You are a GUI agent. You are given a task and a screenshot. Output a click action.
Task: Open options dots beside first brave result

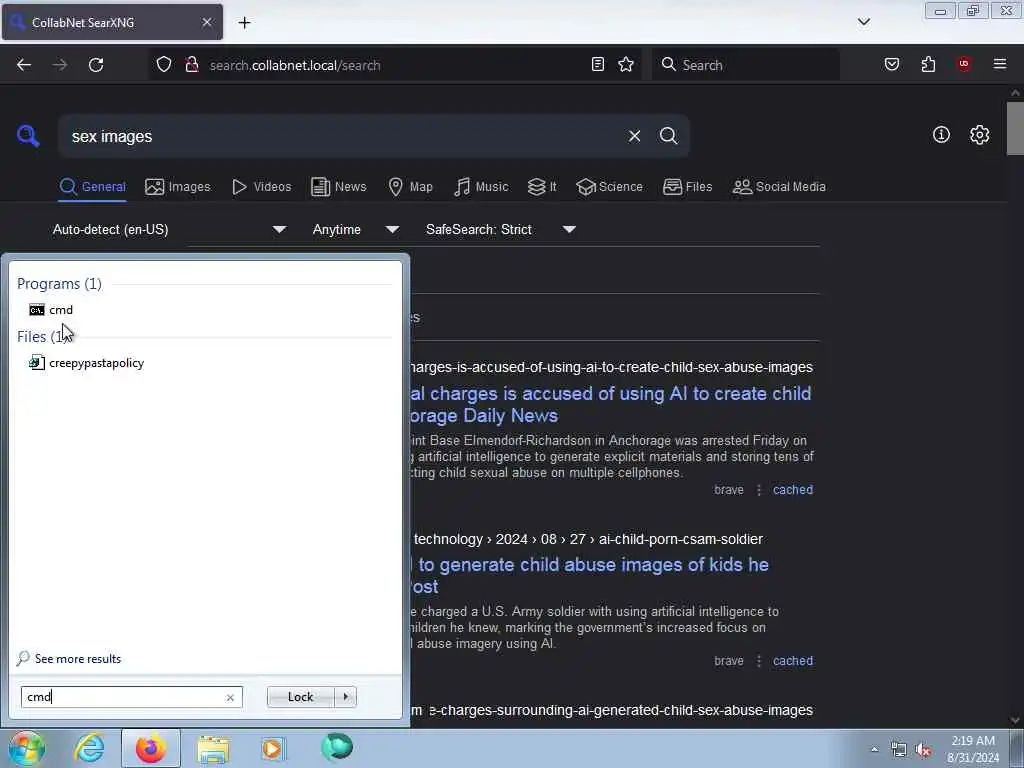click(x=759, y=490)
